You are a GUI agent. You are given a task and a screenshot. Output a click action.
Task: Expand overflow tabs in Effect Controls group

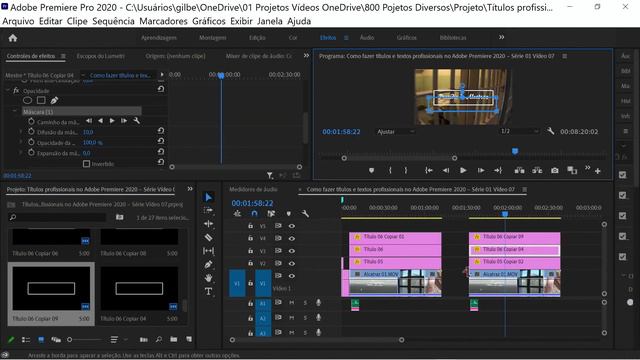[x=306, y=56]
